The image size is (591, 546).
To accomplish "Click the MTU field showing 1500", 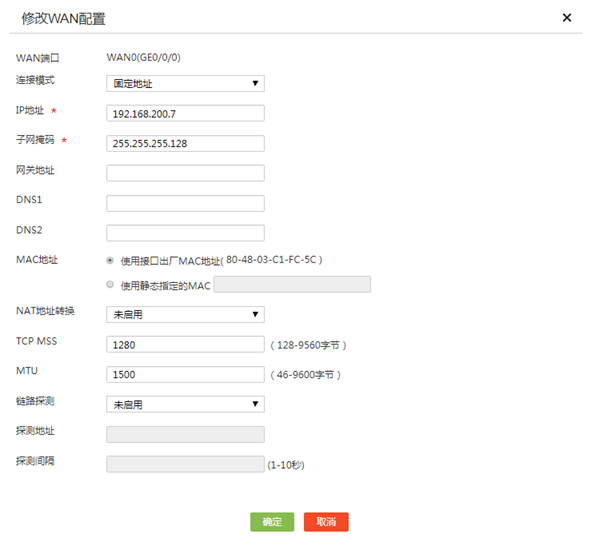I will point(185,375).
